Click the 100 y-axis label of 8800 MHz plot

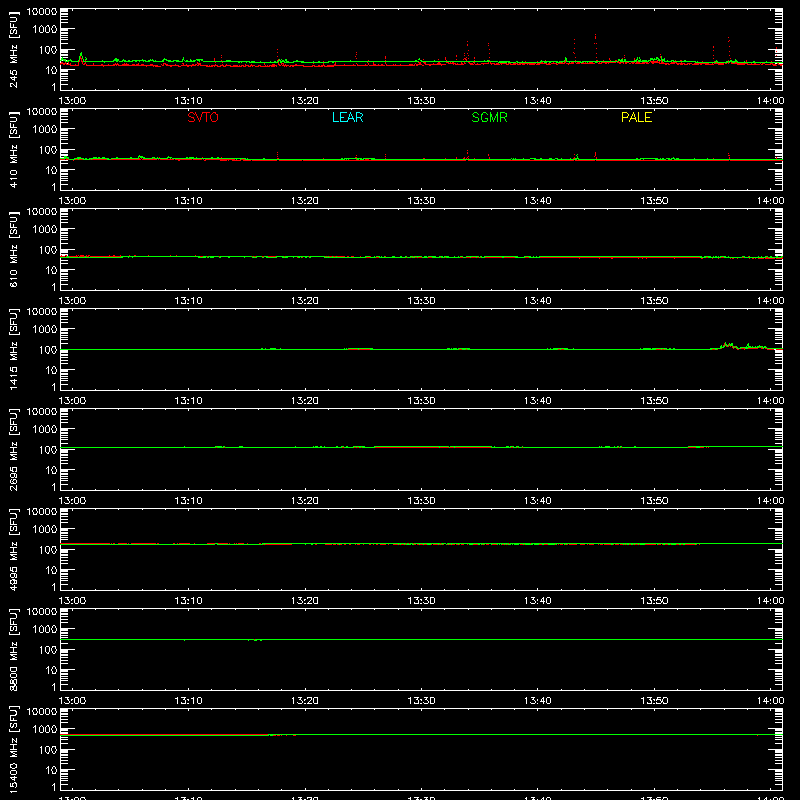(47, 649)
